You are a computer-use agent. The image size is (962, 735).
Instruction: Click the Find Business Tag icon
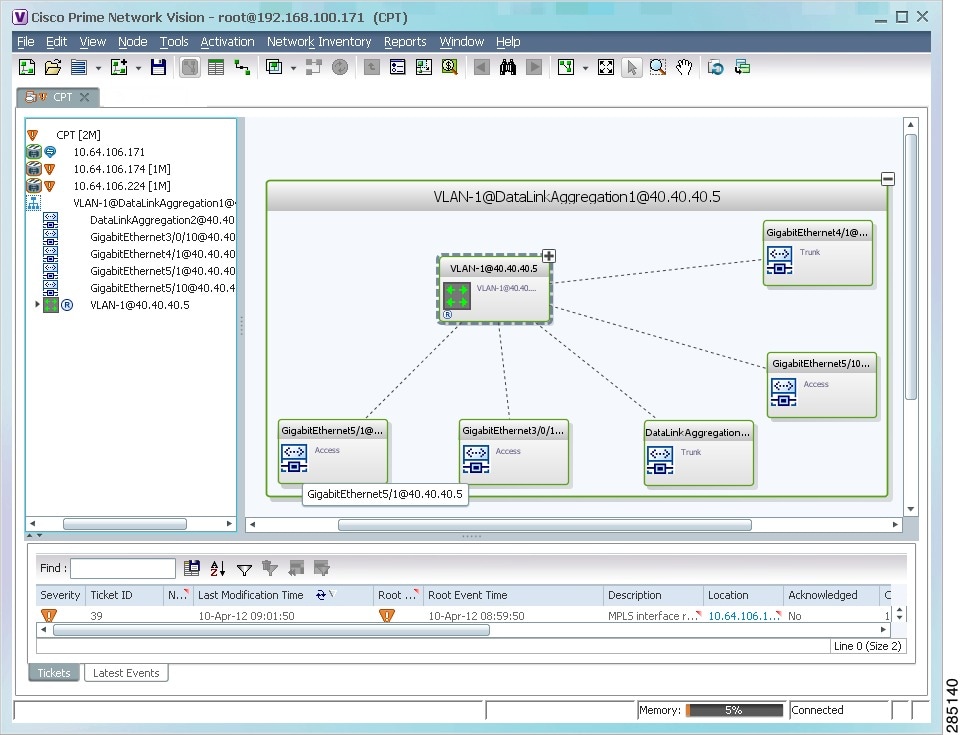click(x=450, y=67)
